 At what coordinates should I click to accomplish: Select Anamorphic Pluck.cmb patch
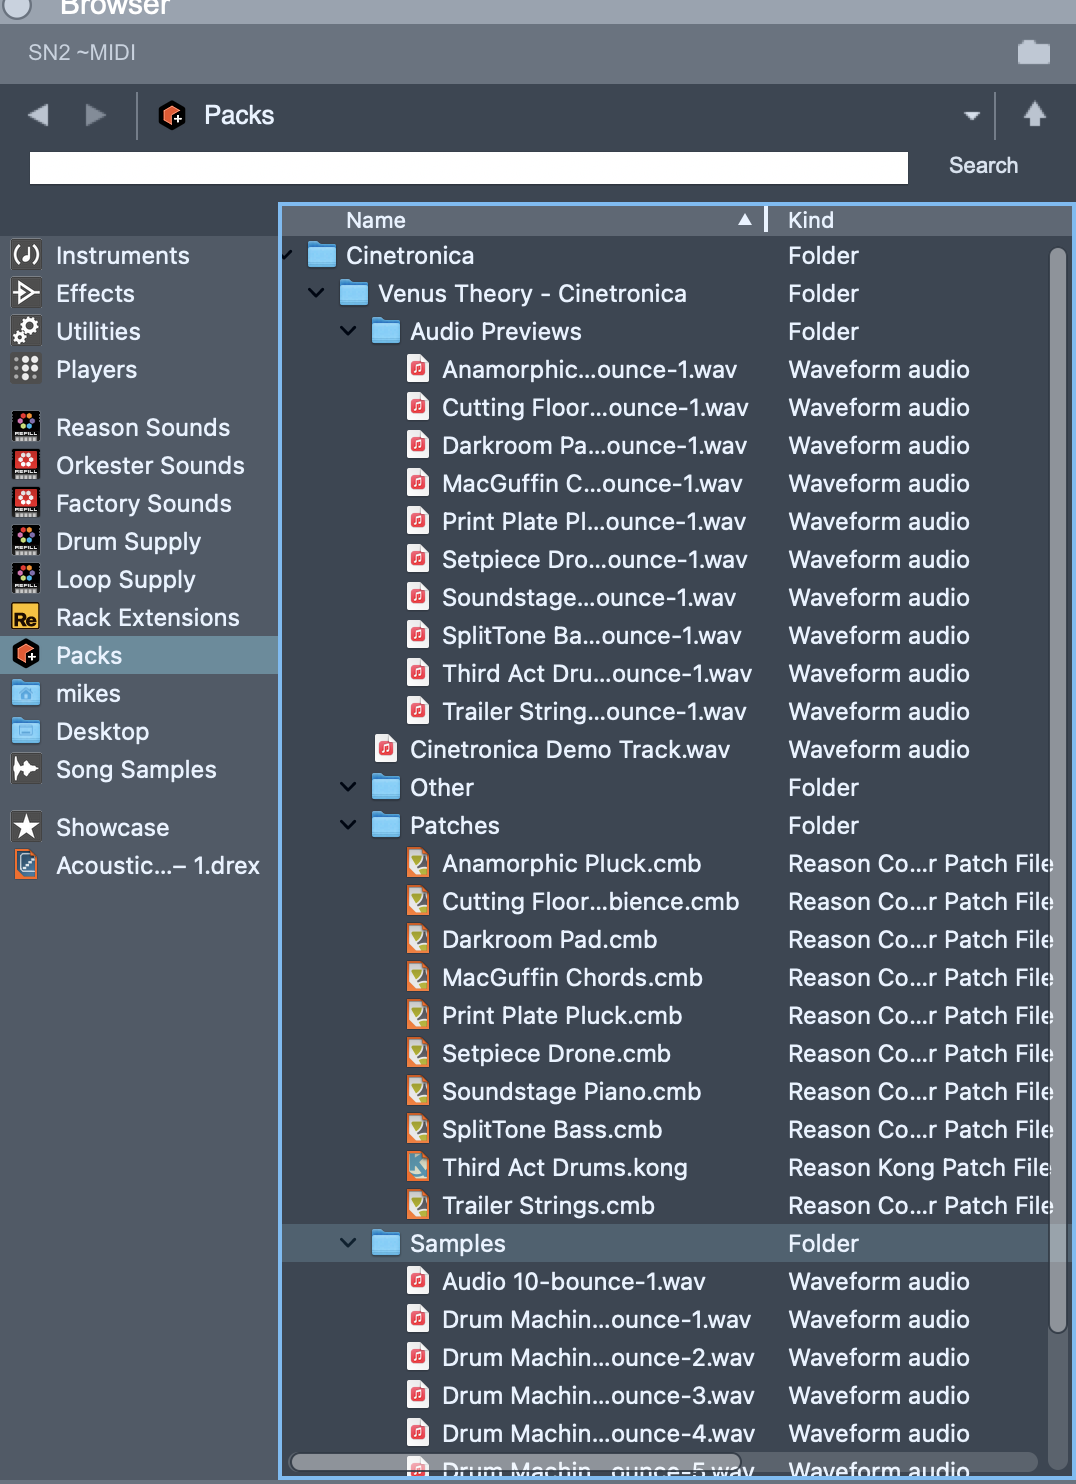[665, 864]
